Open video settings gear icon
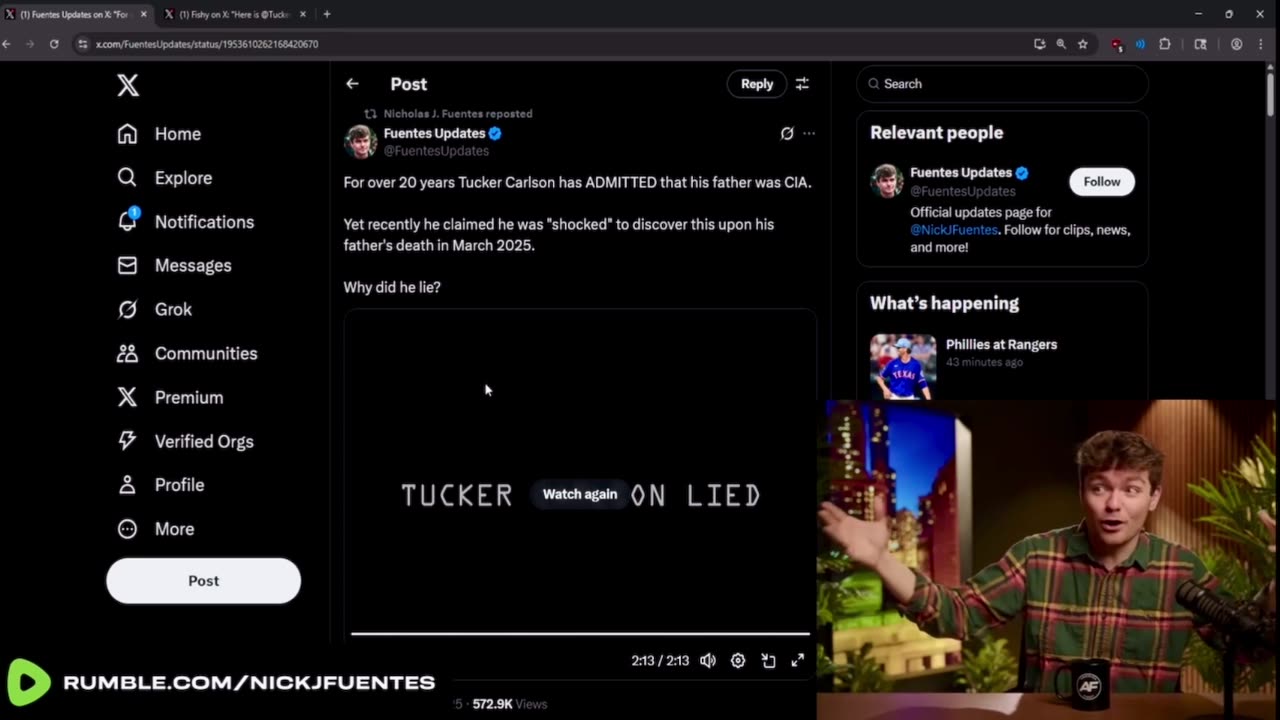The height and width of the screenshot is (720, 1280). 738,661
